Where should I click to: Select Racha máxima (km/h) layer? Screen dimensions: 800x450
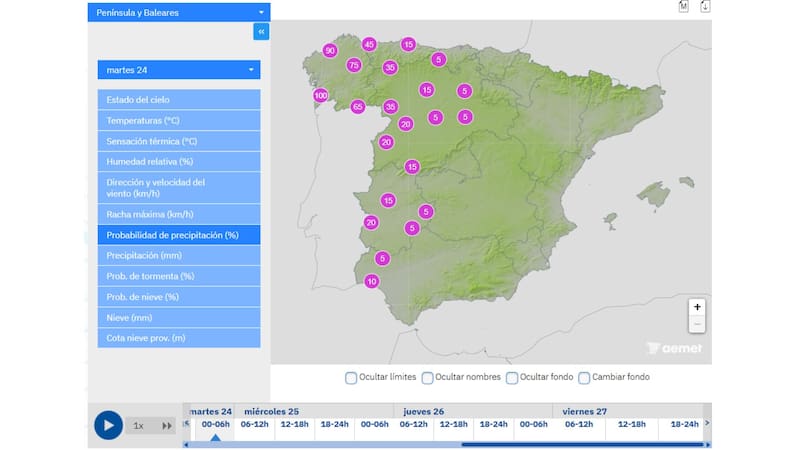[179, 214]
